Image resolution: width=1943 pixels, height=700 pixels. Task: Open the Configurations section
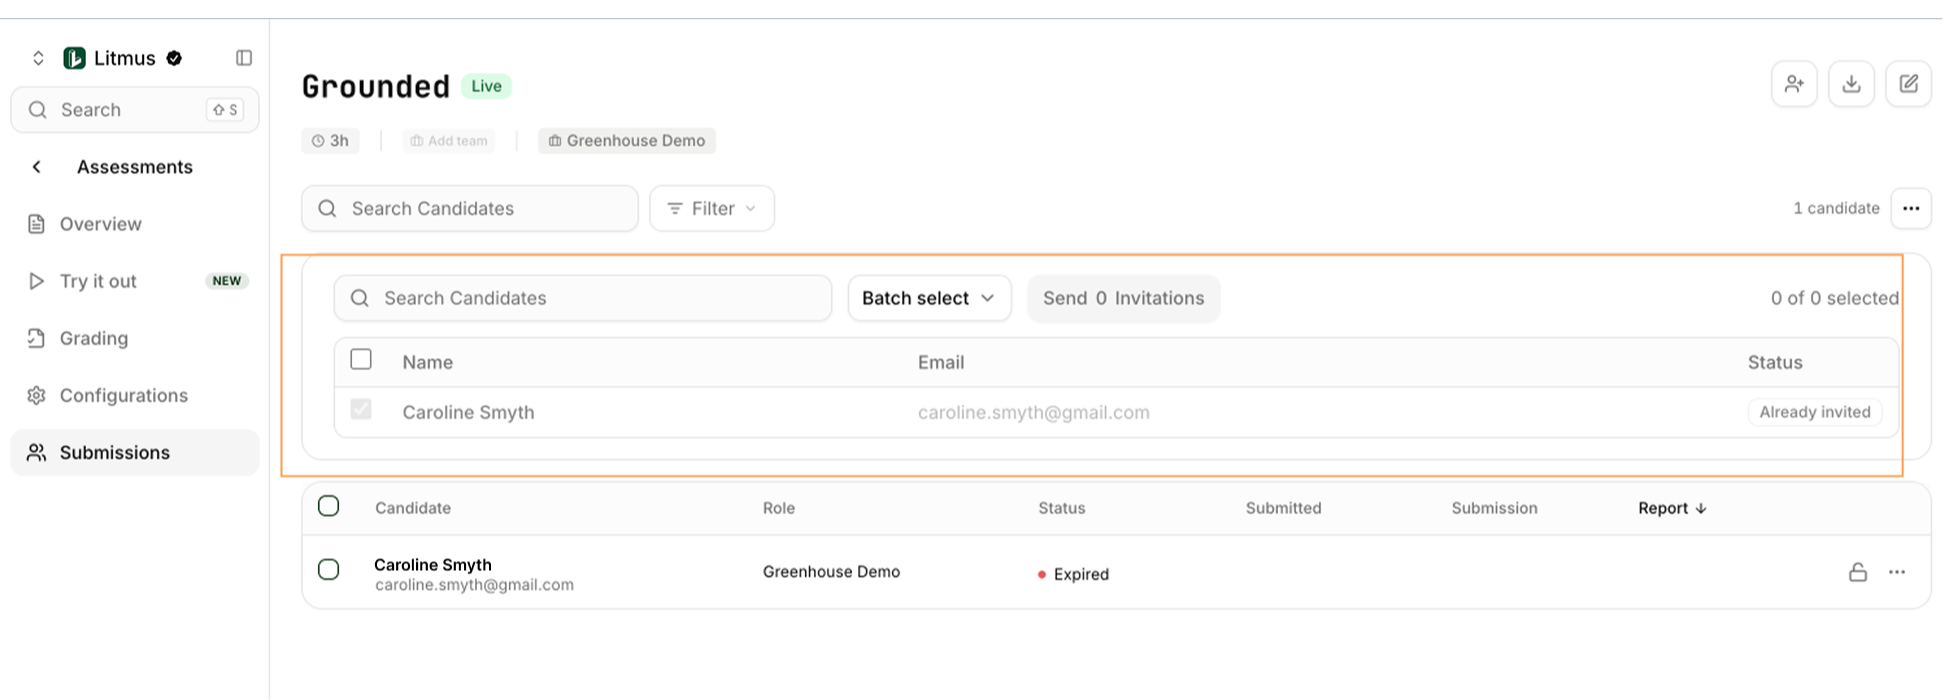tap(135, 395)
